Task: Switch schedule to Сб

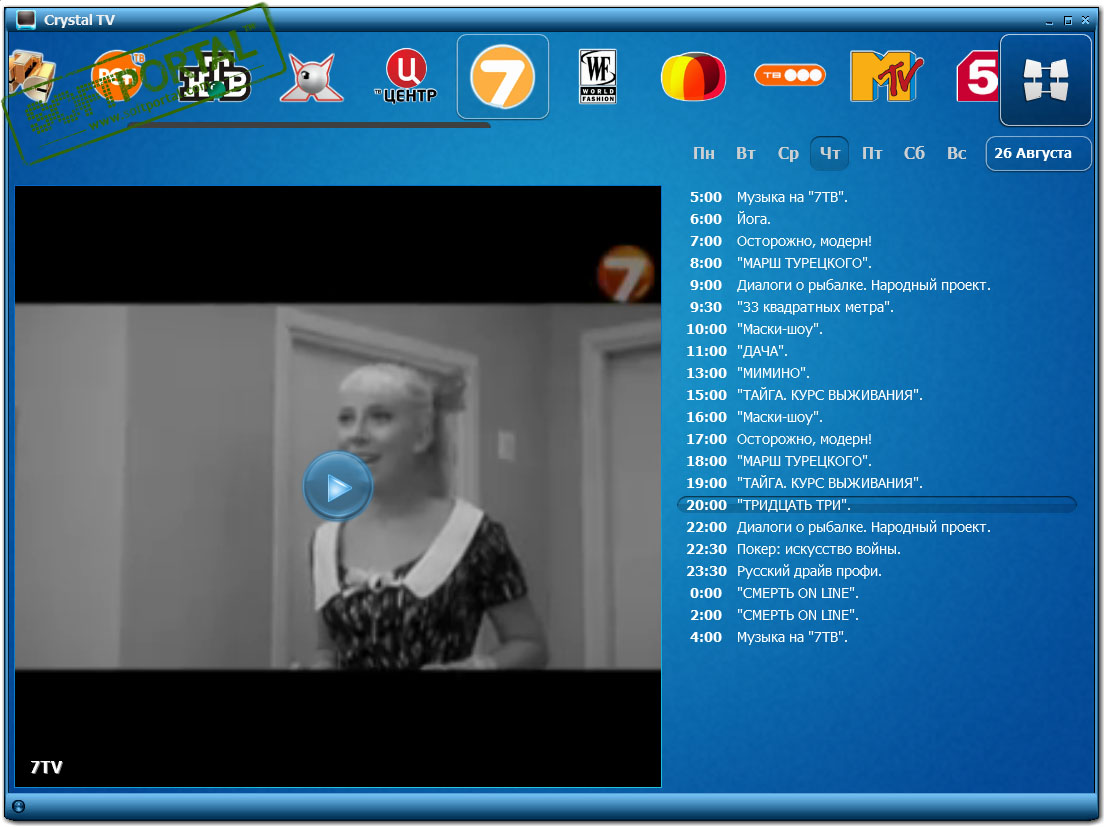Action: pyautogui.click(x=914, y=153)
